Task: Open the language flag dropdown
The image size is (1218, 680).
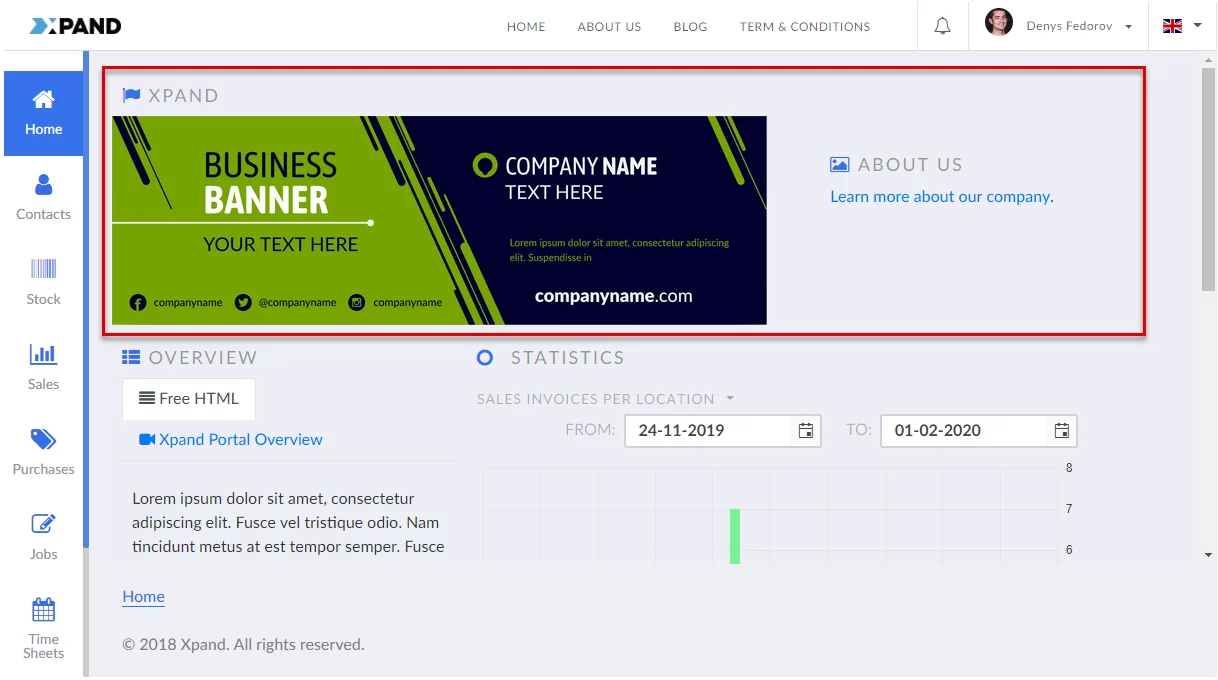Action: coord(1181,26)
